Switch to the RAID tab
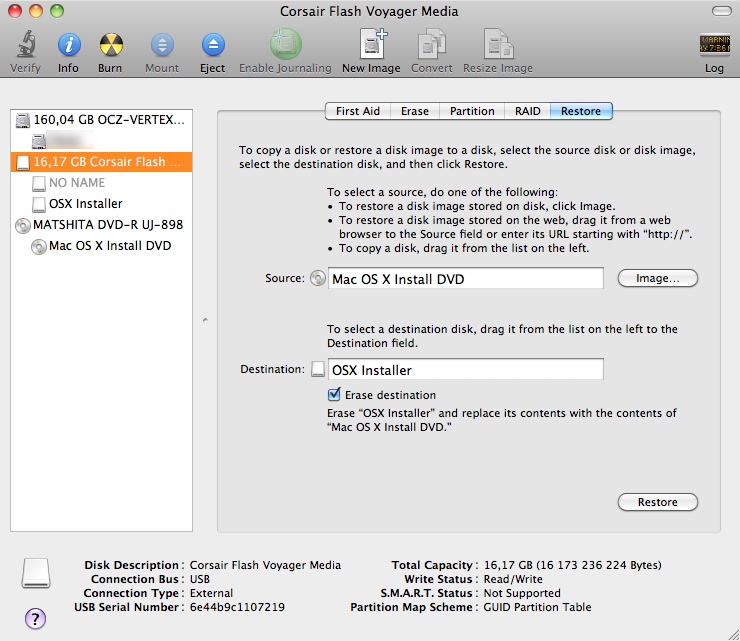This screenshot has height=641, width=740. (527, 111)
